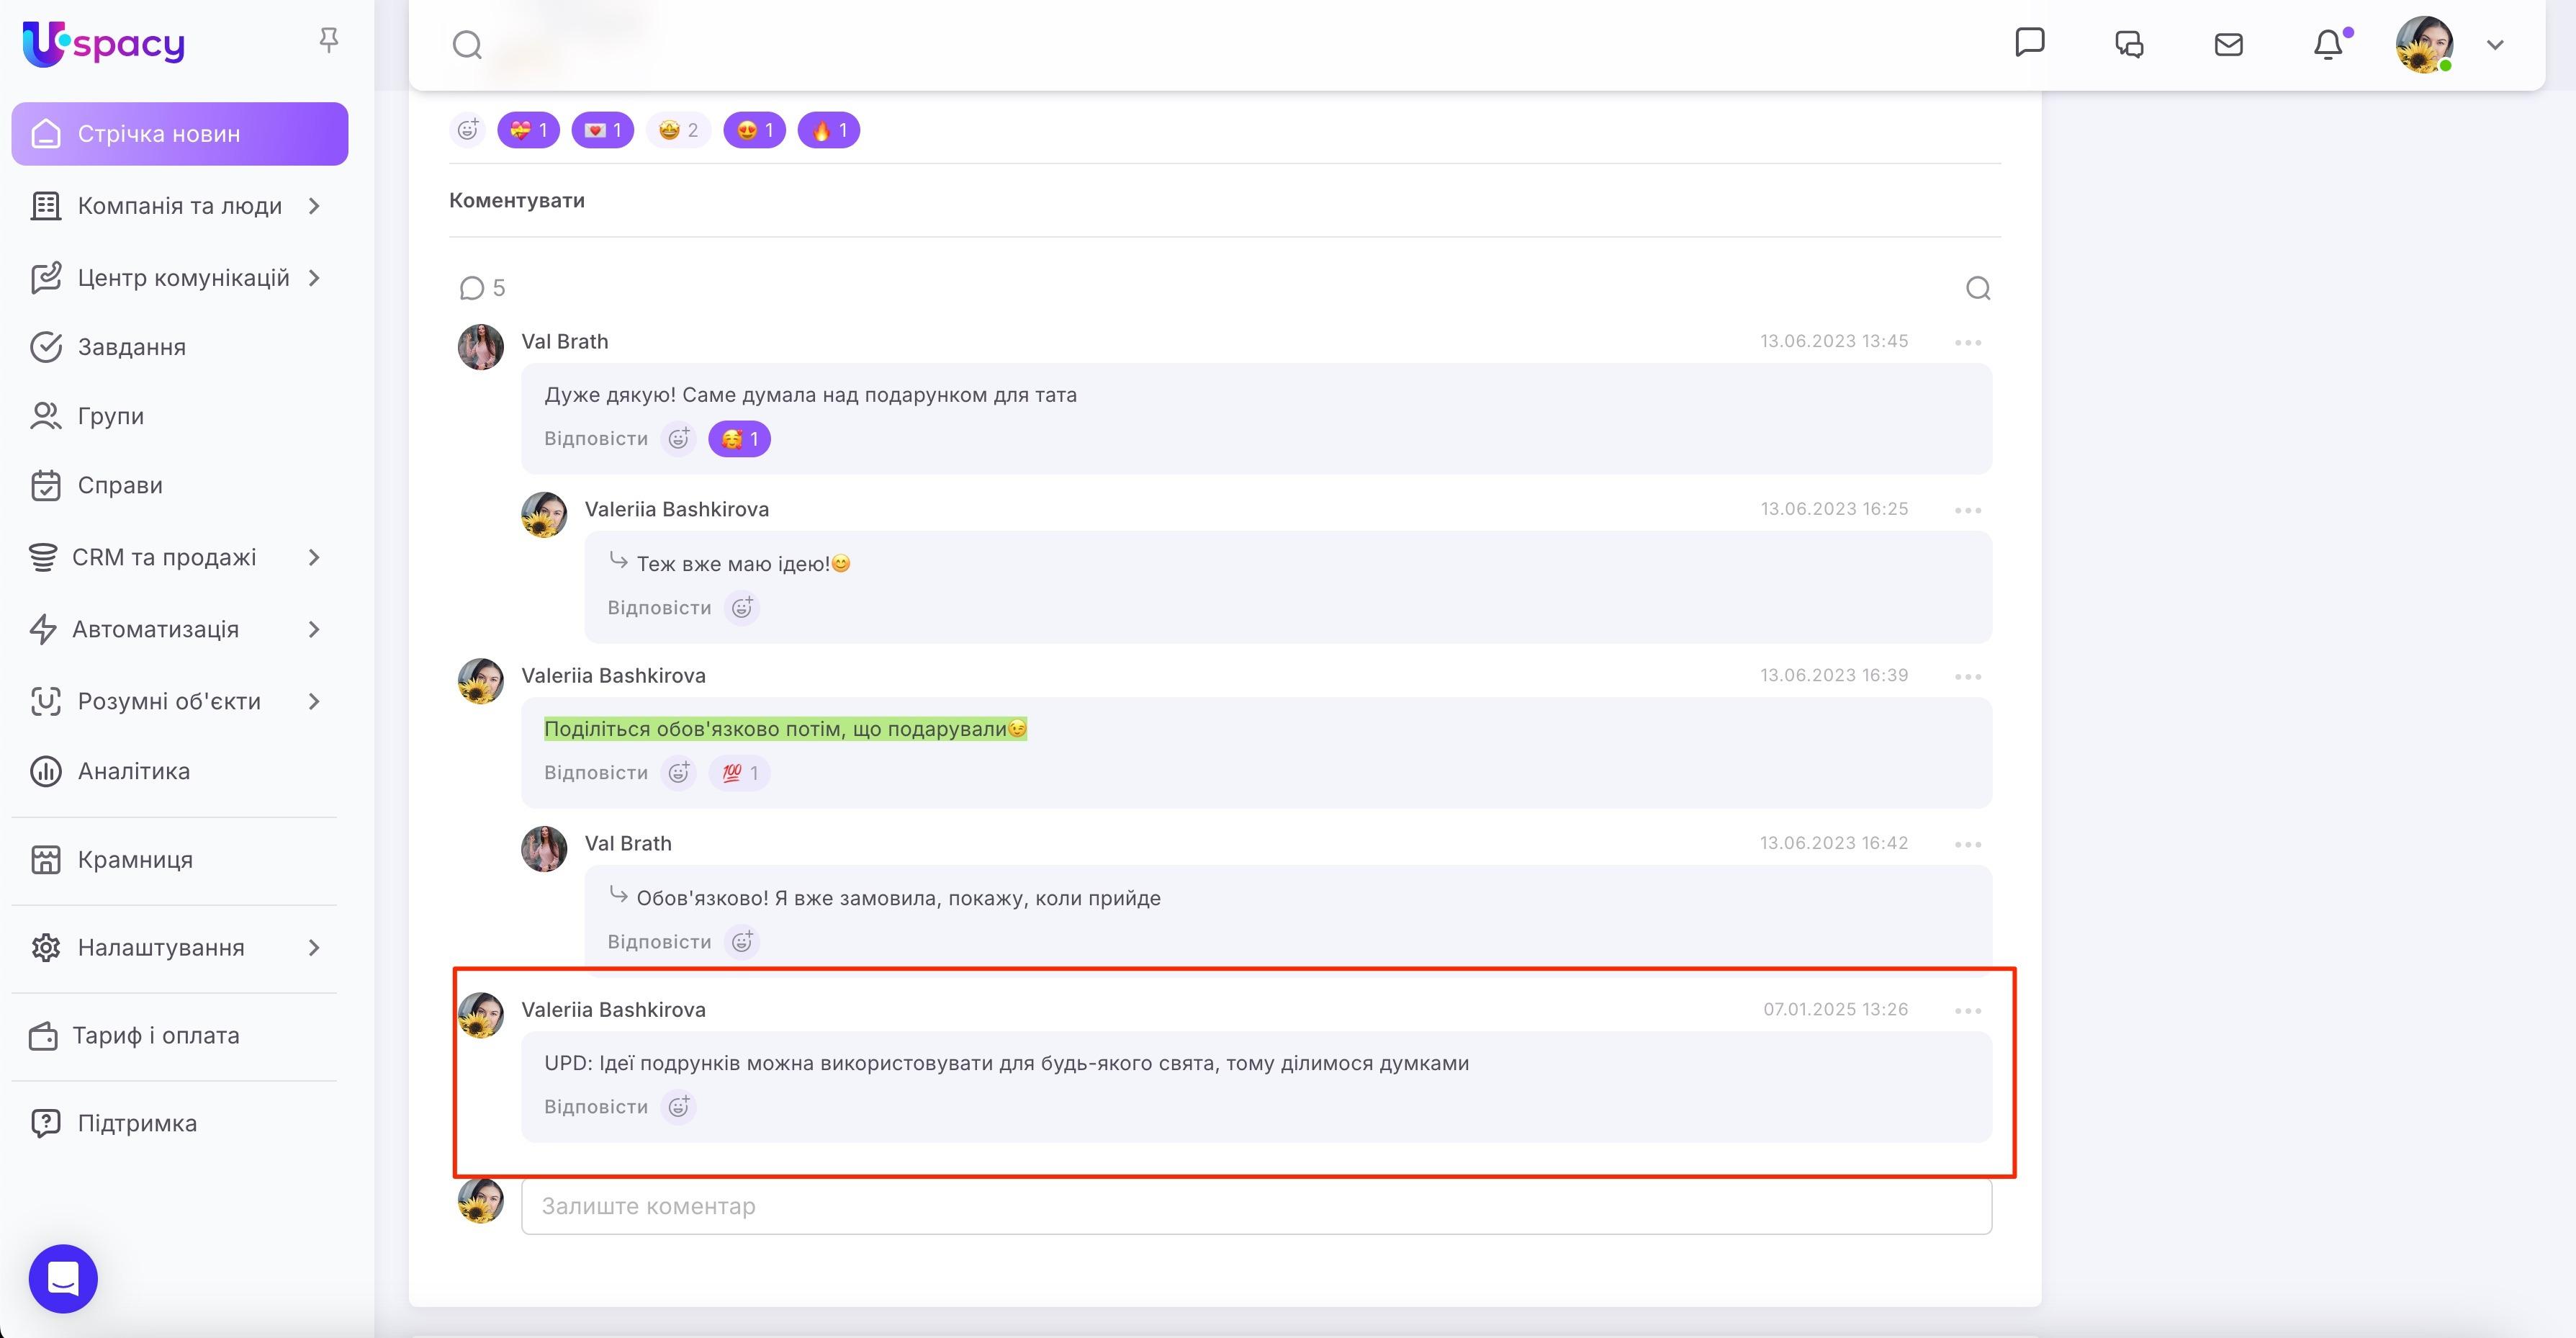2576x1338 pixels.
Task: Open the Завдання menu item
Action: click(132, 347)
